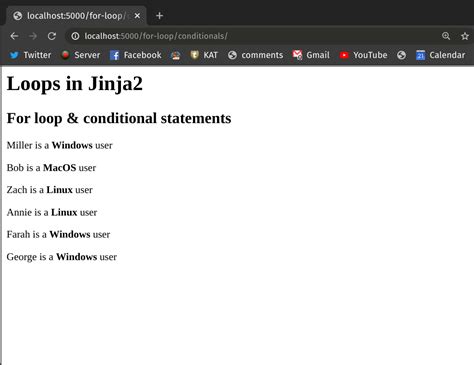Open the unlabeled bookmark icon after Facebook
The image size is (474, 365).
(x=176, y=55)
